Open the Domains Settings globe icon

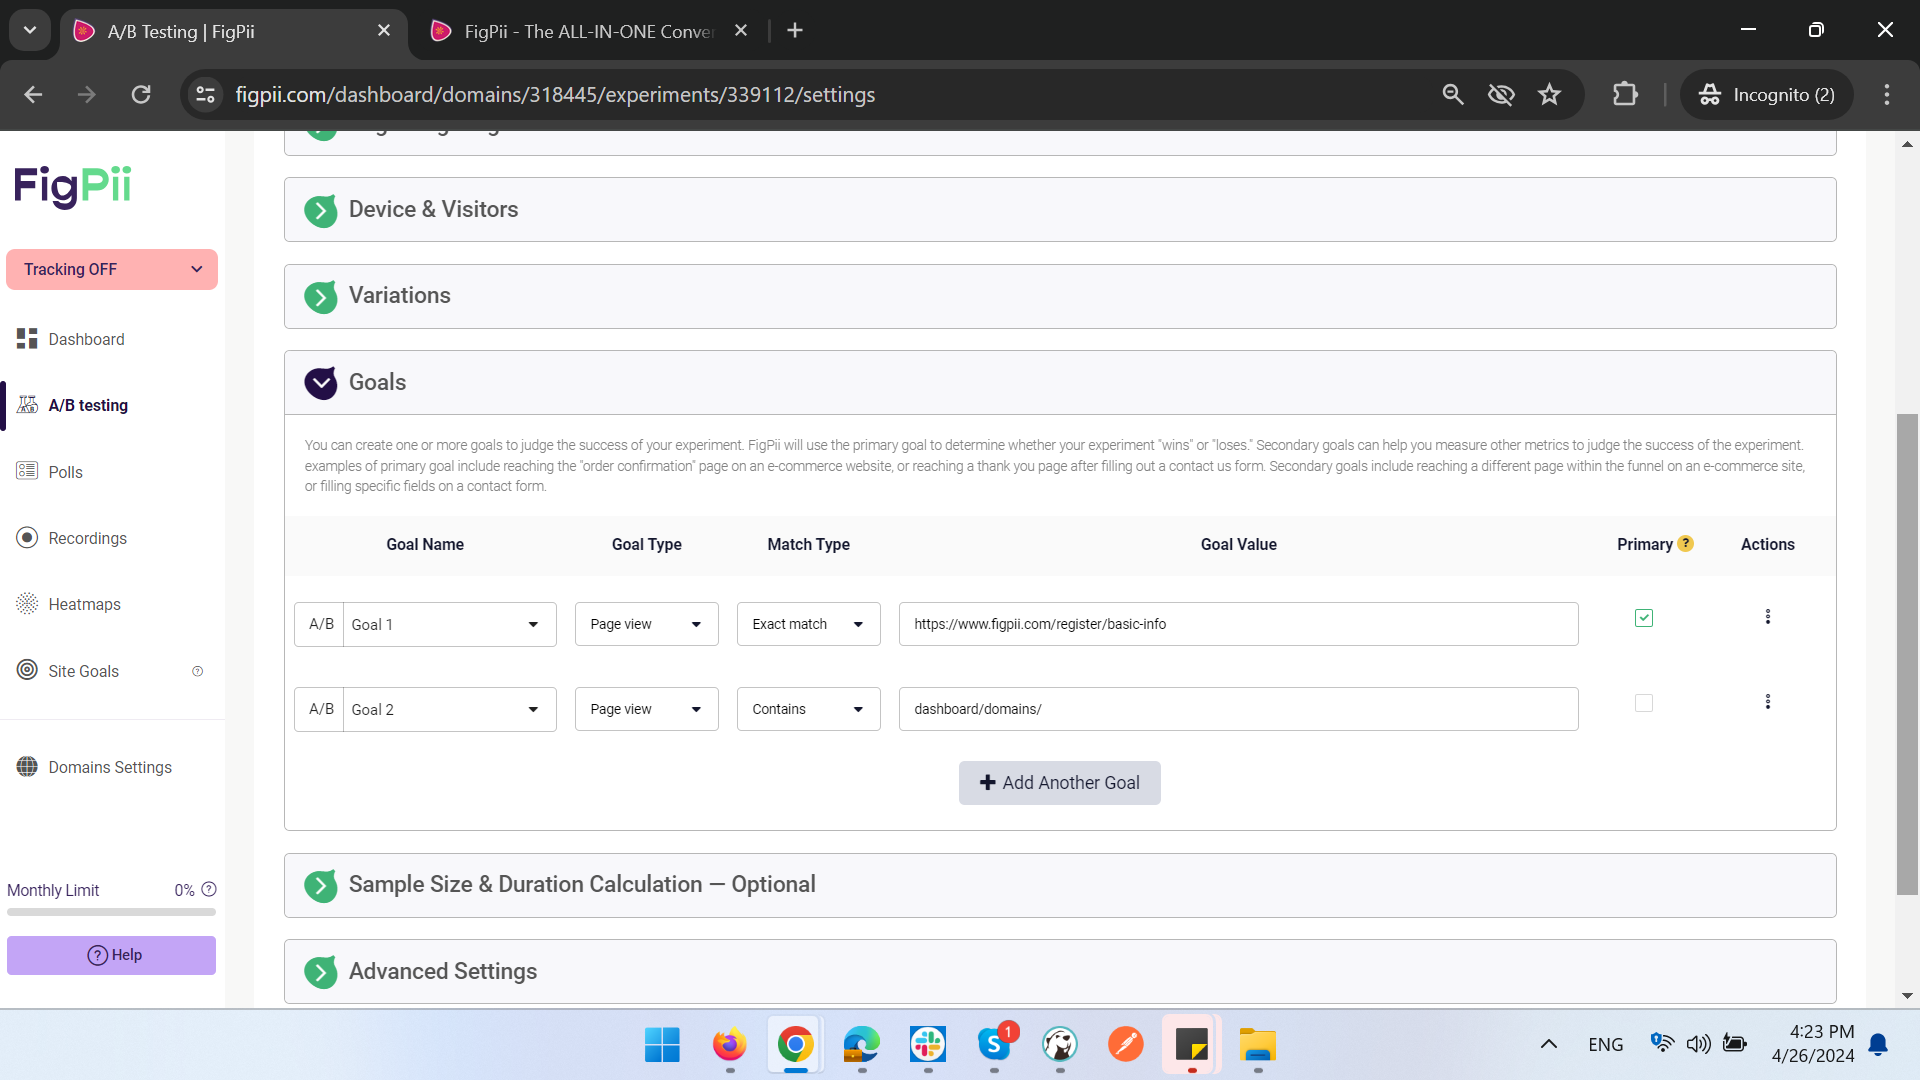click(27, 767)
